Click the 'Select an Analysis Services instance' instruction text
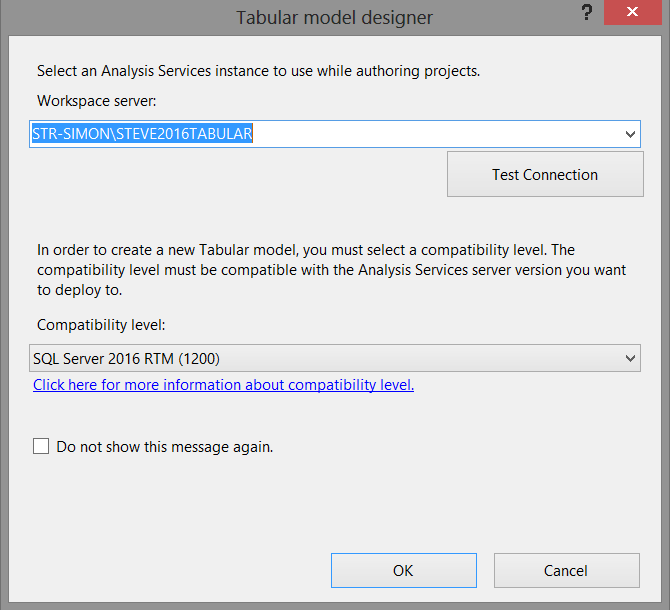Viewport: 670px width, 610px height. [258, 71]
